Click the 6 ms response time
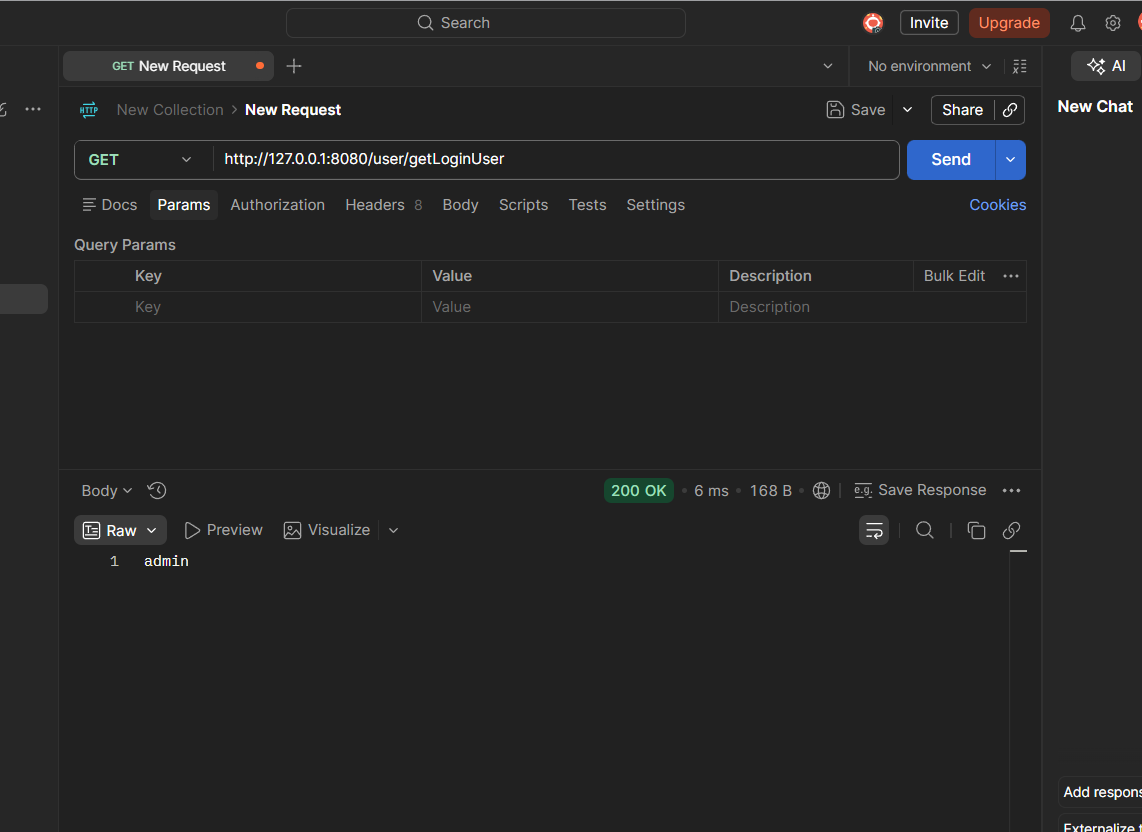1142x832 pixels. click(711, 491)
